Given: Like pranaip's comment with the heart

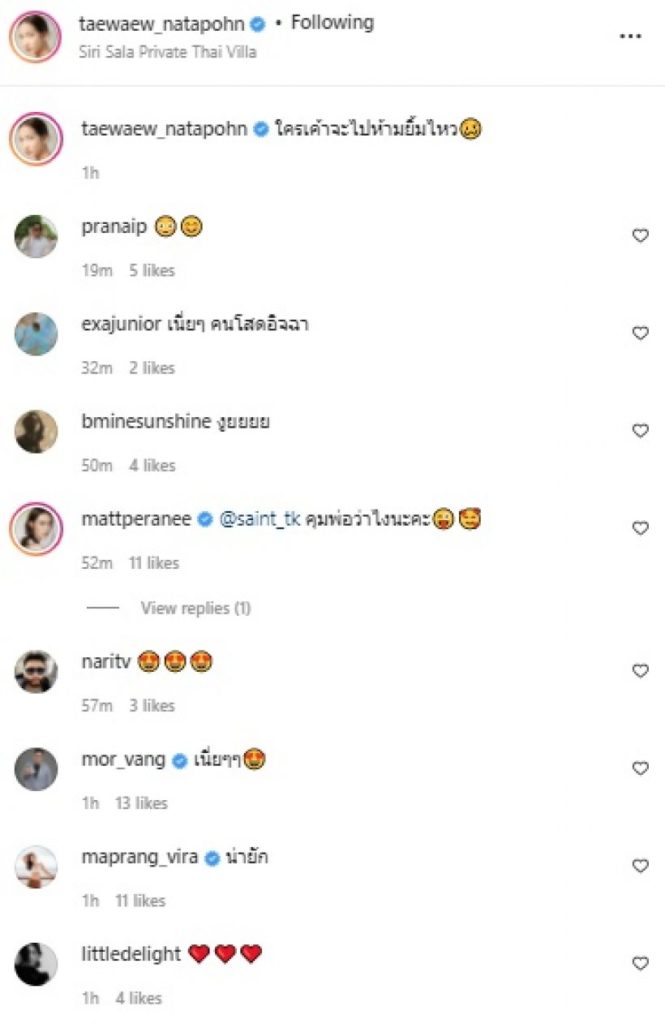Looking at the screenshot, I should coord(640,235).
